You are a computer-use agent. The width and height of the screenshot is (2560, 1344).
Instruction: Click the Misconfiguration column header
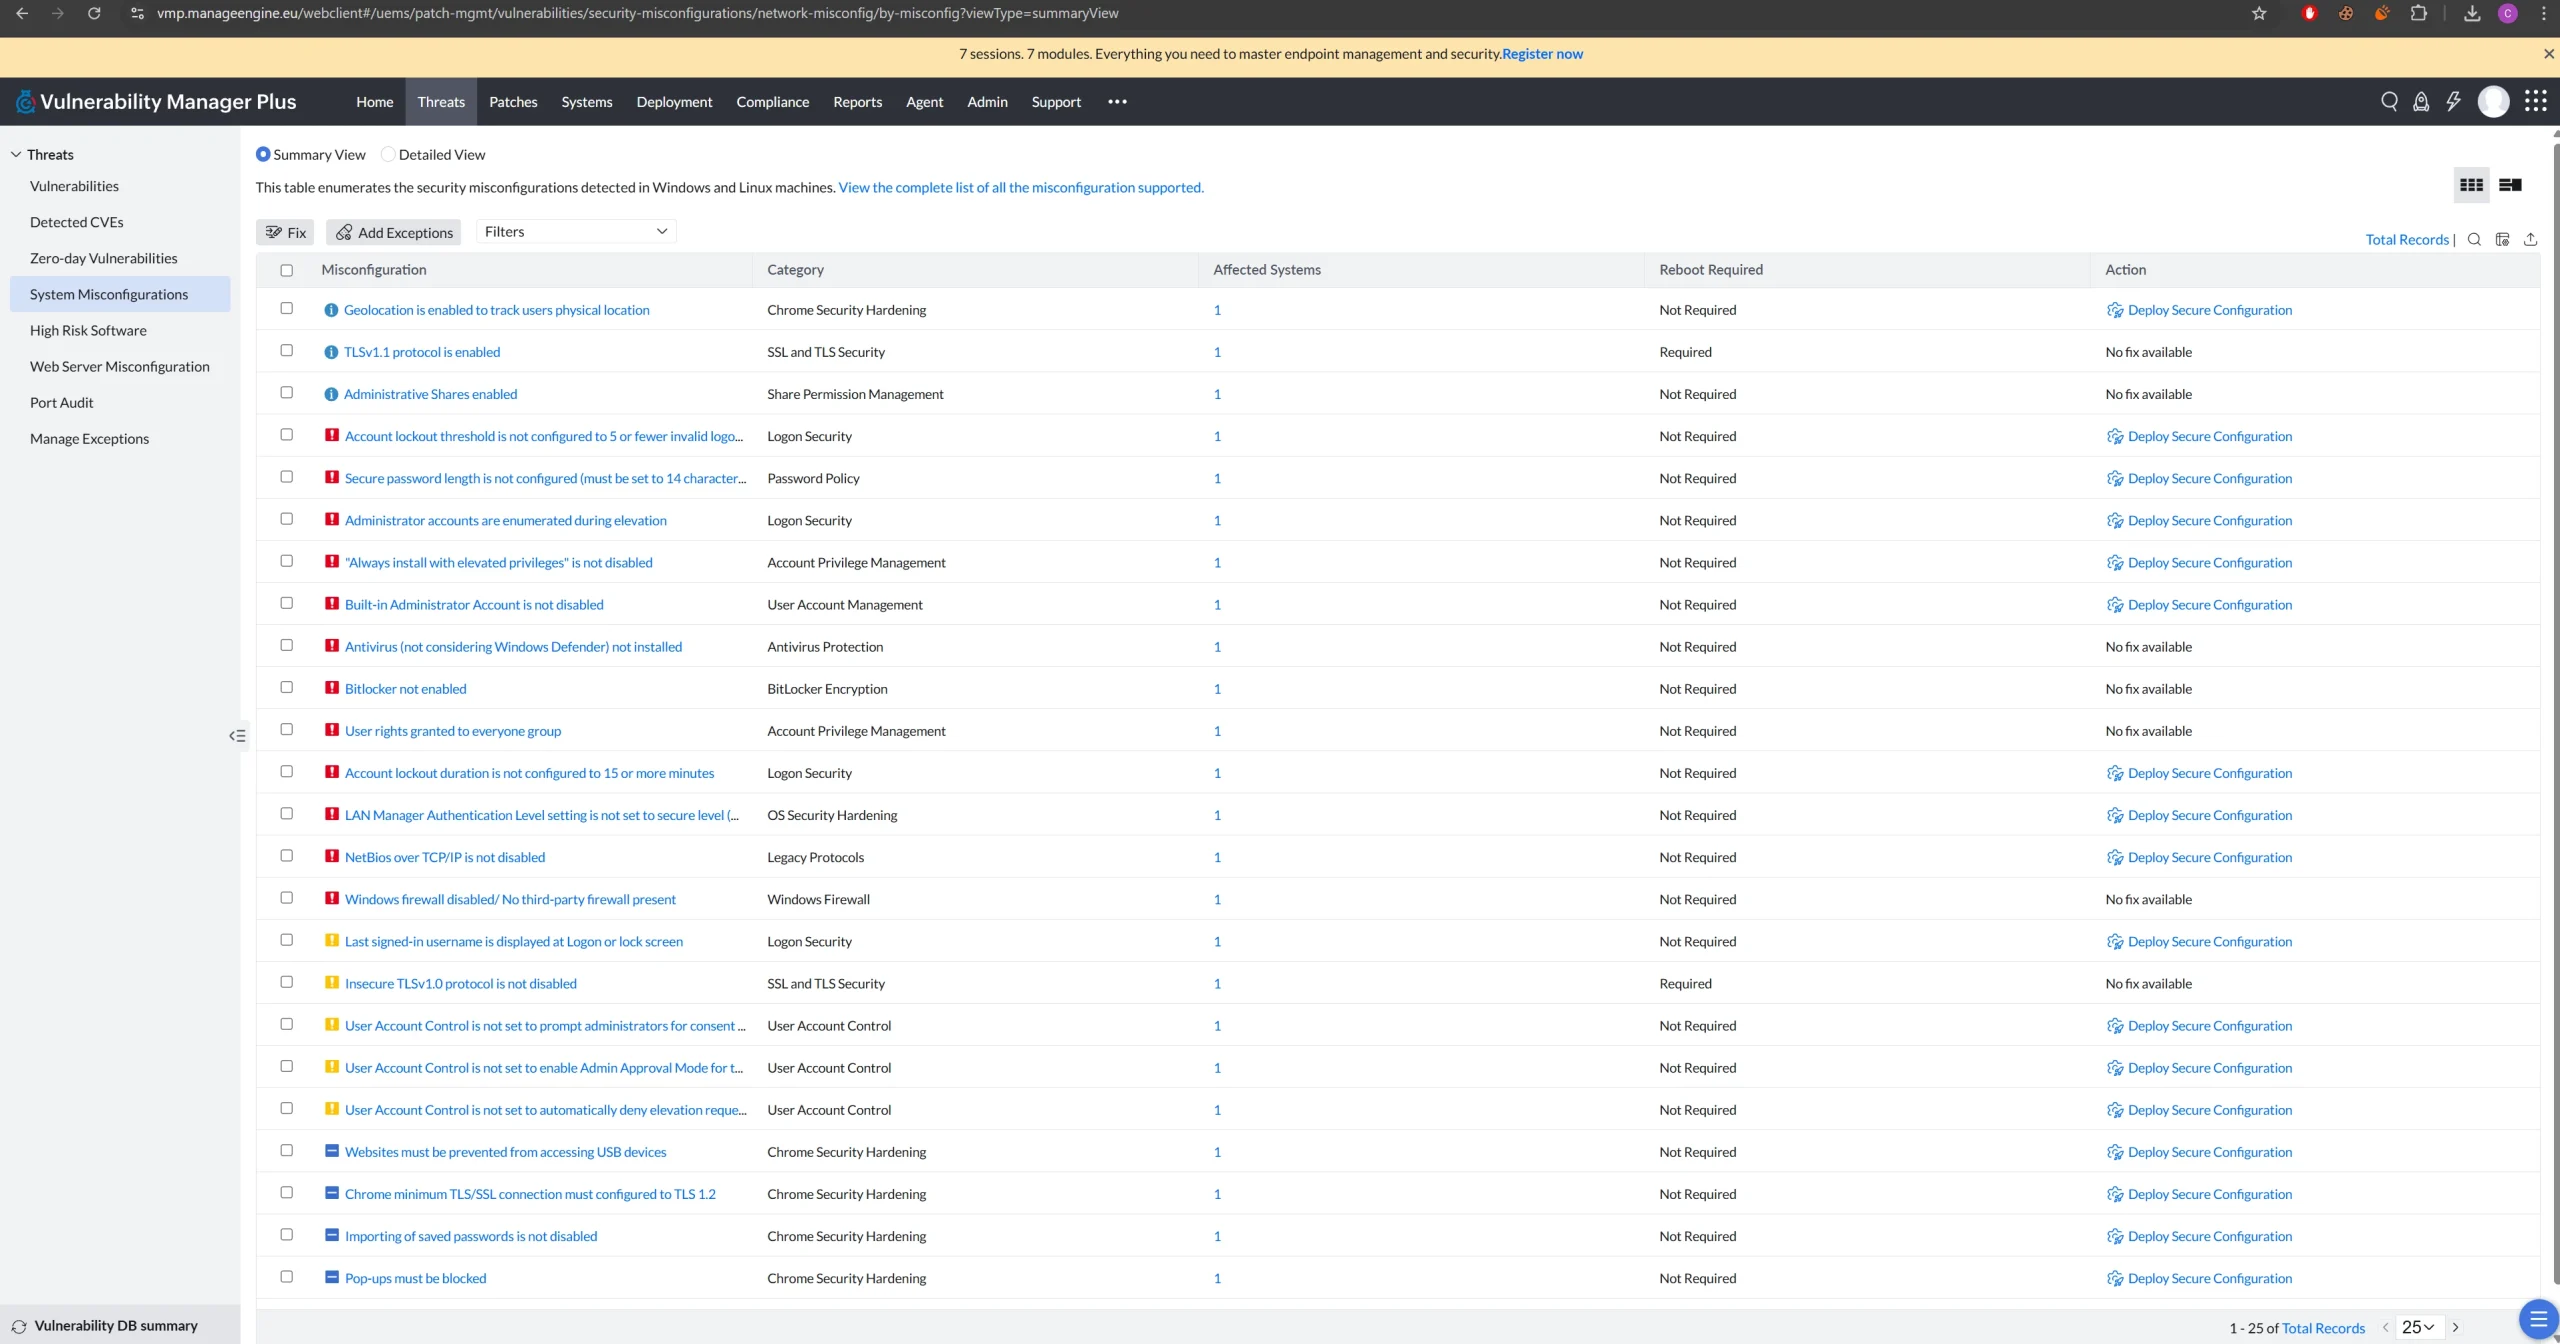click(x=373, y=270)
